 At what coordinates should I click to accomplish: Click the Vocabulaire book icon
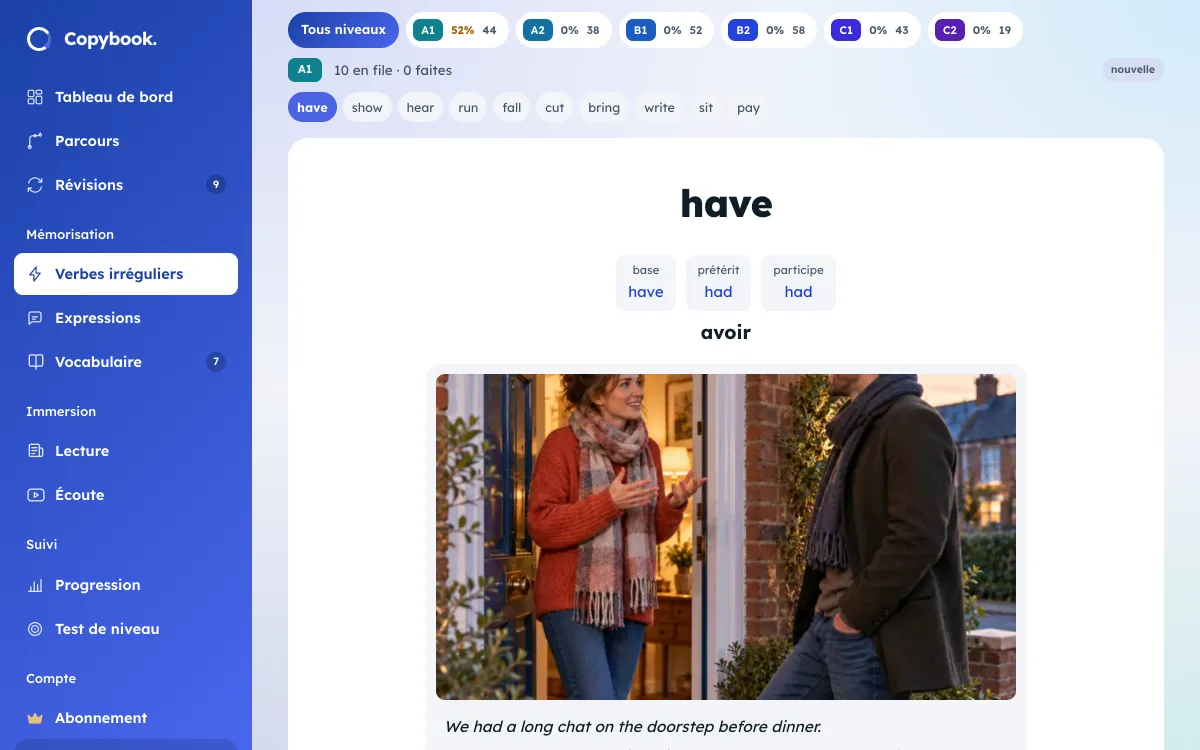coord(35,362)
